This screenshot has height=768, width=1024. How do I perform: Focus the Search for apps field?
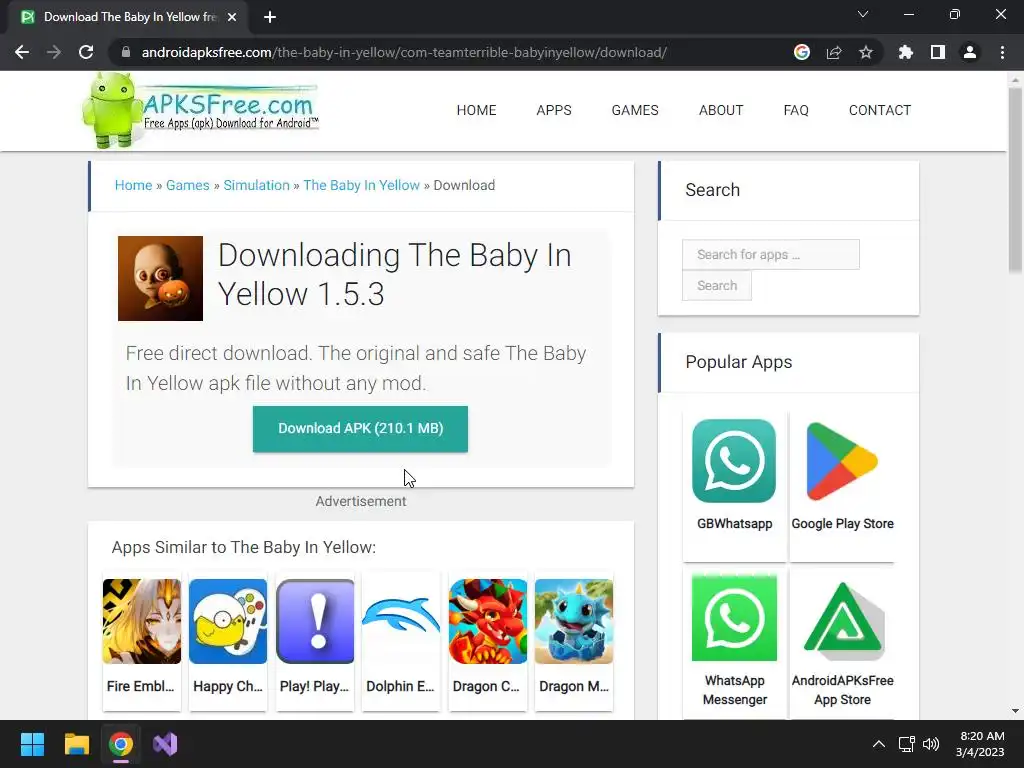[771, 255]
